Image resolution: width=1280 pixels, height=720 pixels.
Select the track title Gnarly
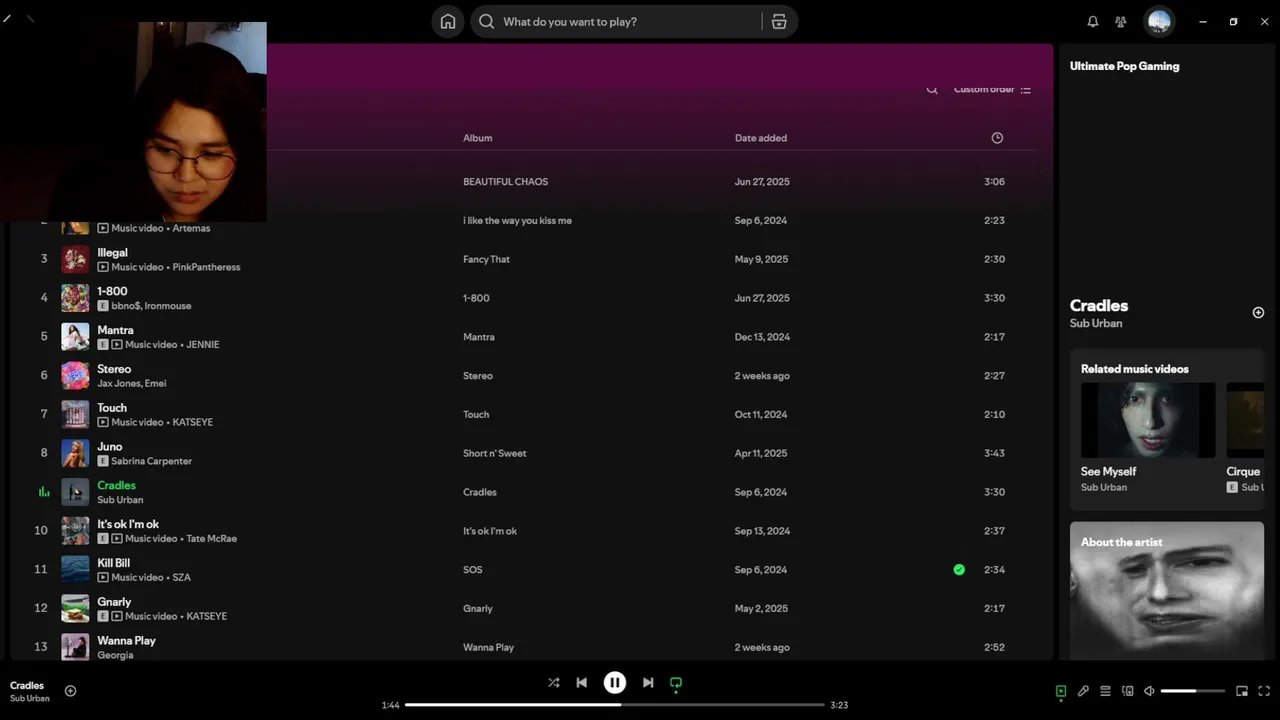pyautogui.click(x=114, y=602)
